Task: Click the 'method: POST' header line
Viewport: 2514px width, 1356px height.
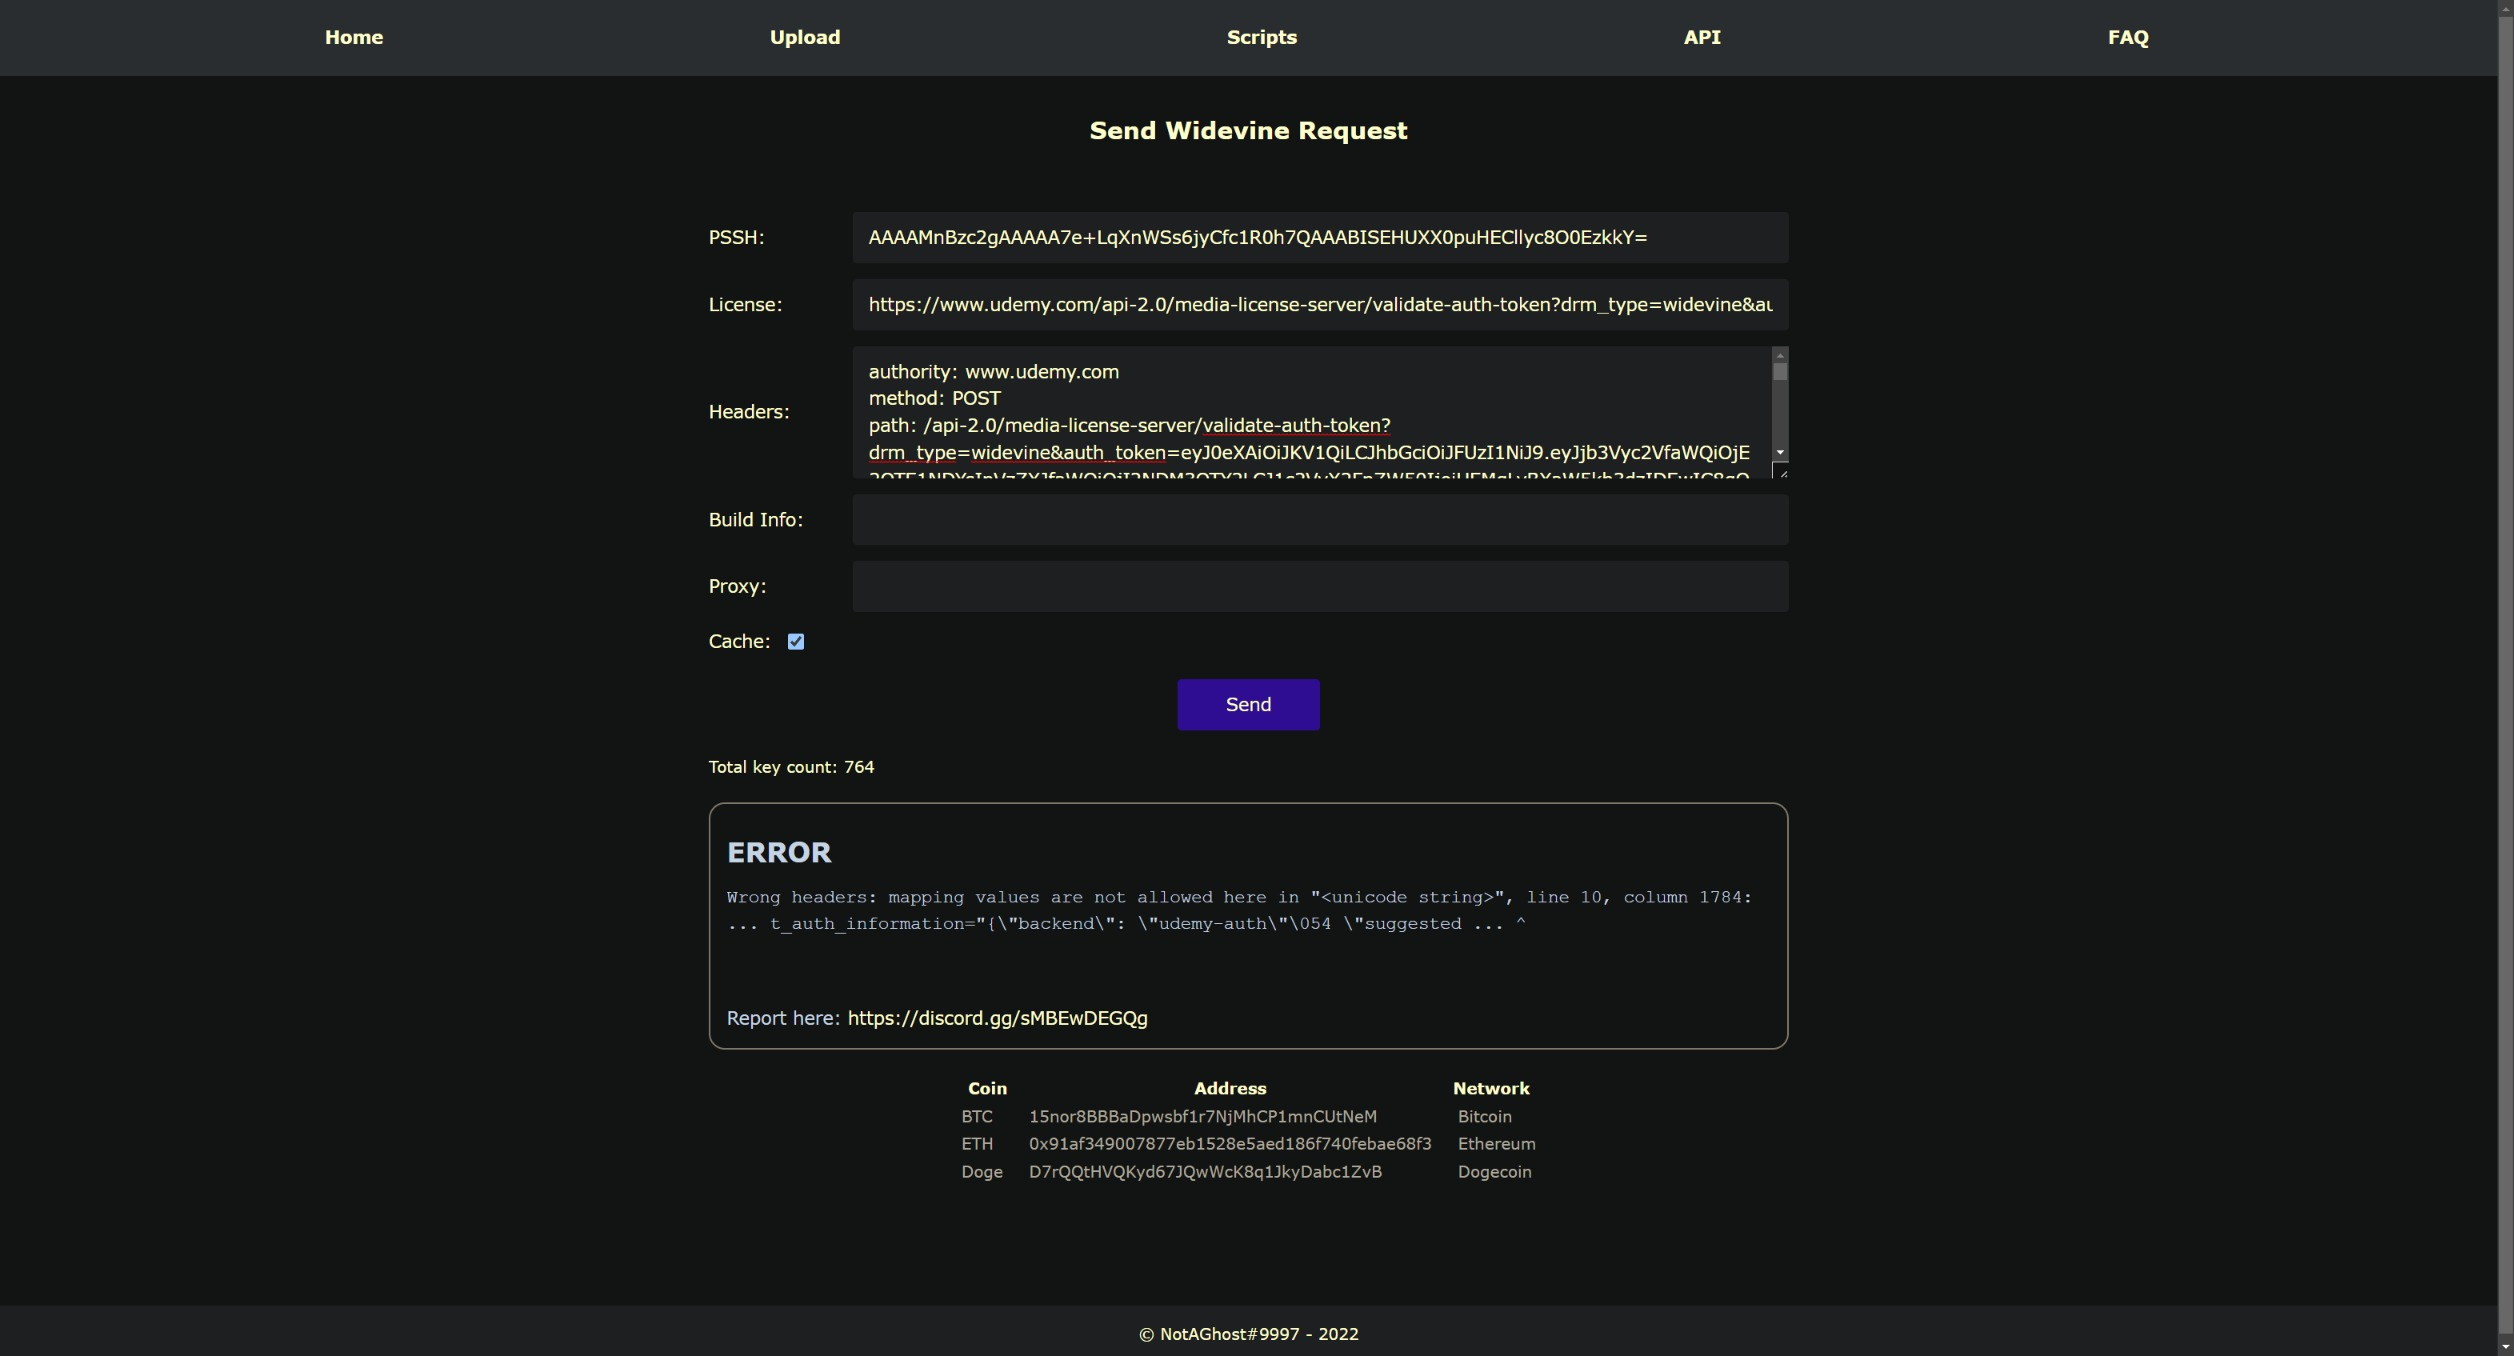Action: [x=934, y=398]
